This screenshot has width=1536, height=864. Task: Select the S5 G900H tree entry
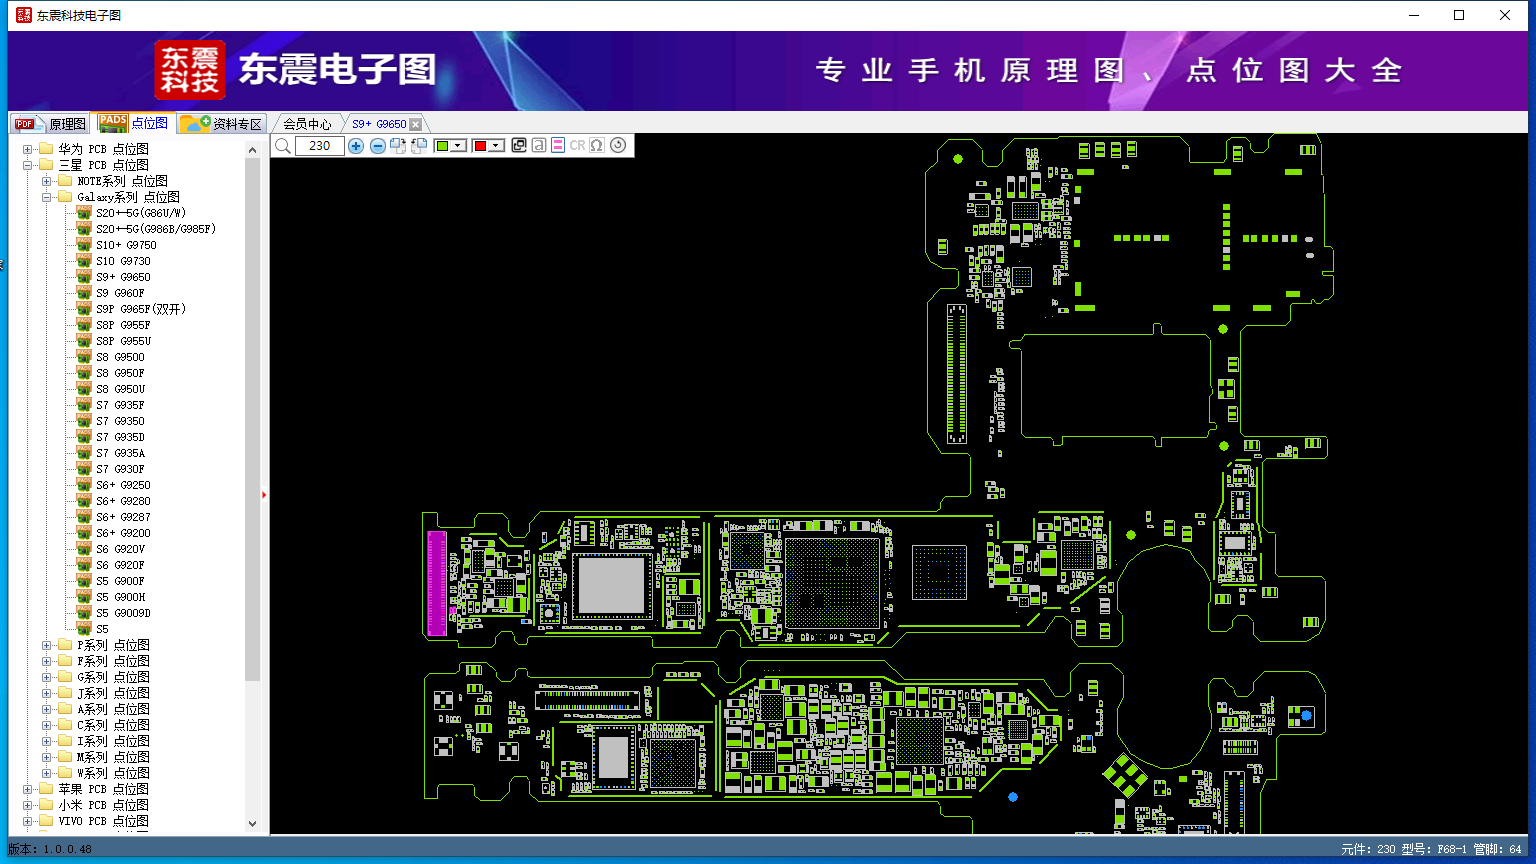120,597
